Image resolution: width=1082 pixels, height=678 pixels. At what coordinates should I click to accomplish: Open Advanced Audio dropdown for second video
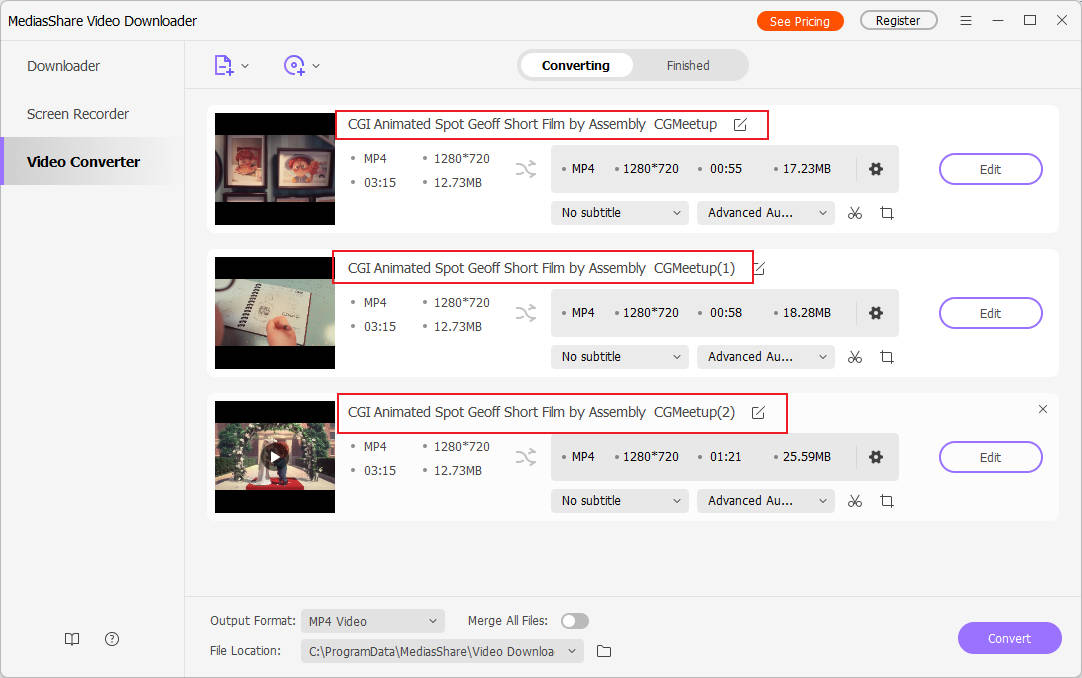click(765, 357)
